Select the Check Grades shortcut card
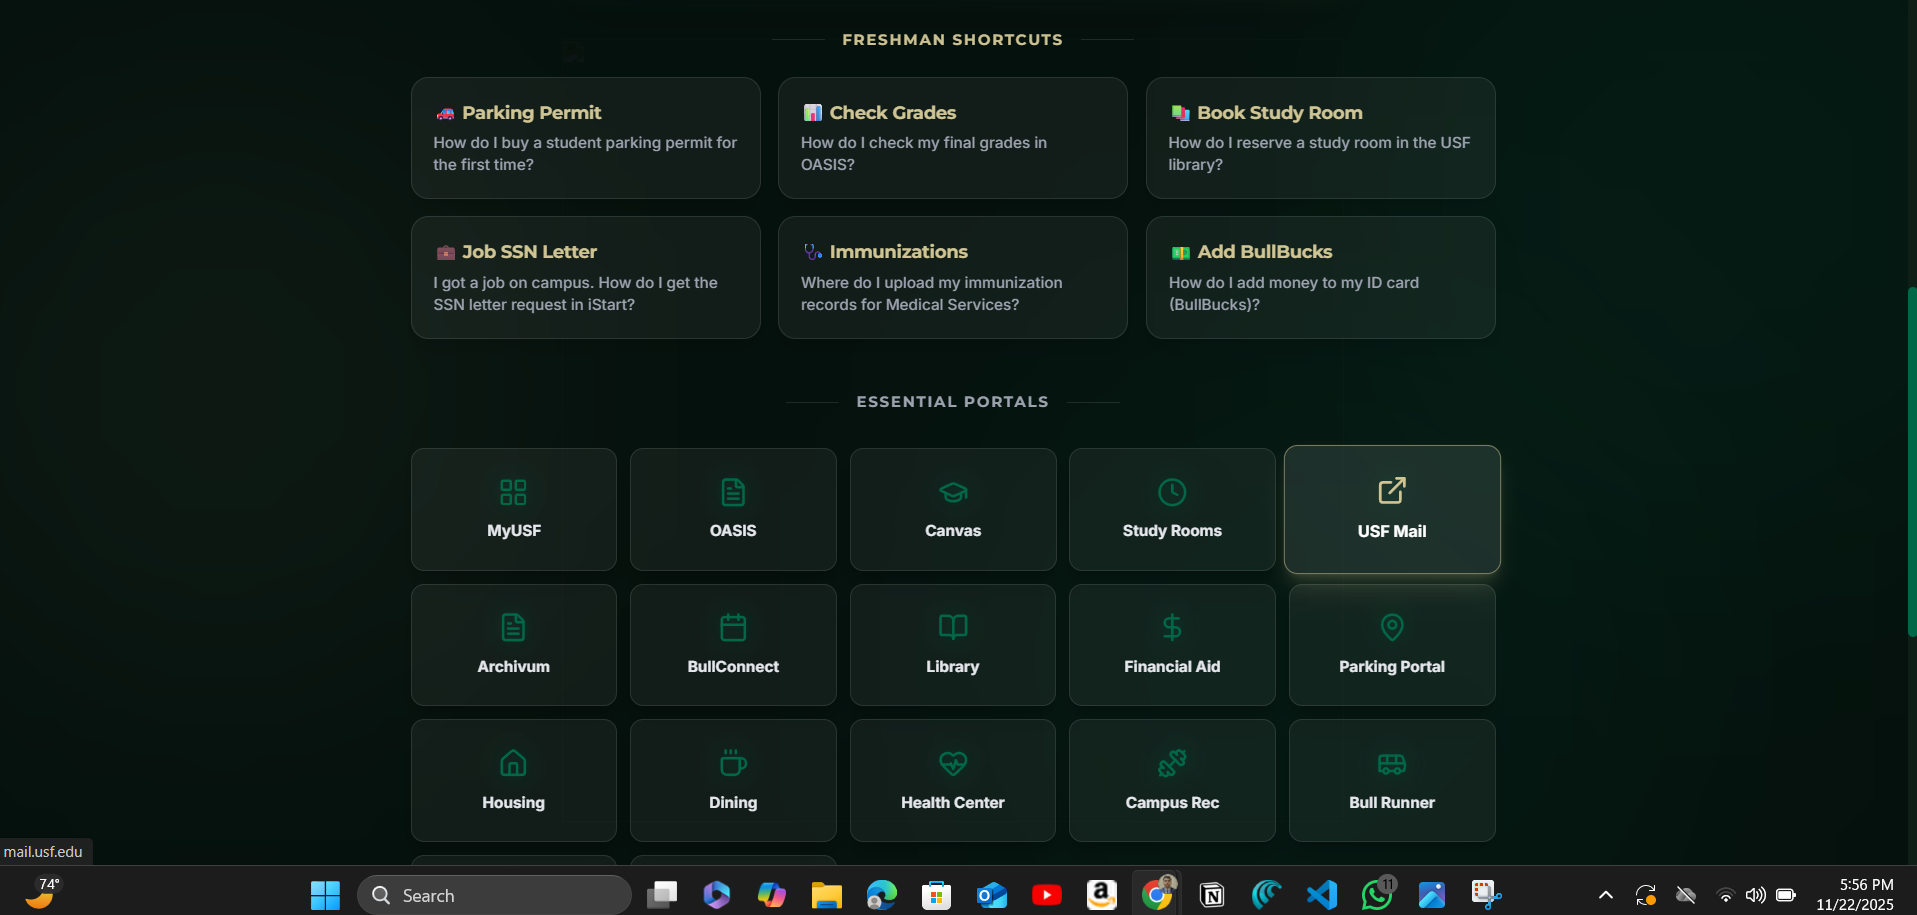Screen dimensions: 1917x915 (953, 138)
